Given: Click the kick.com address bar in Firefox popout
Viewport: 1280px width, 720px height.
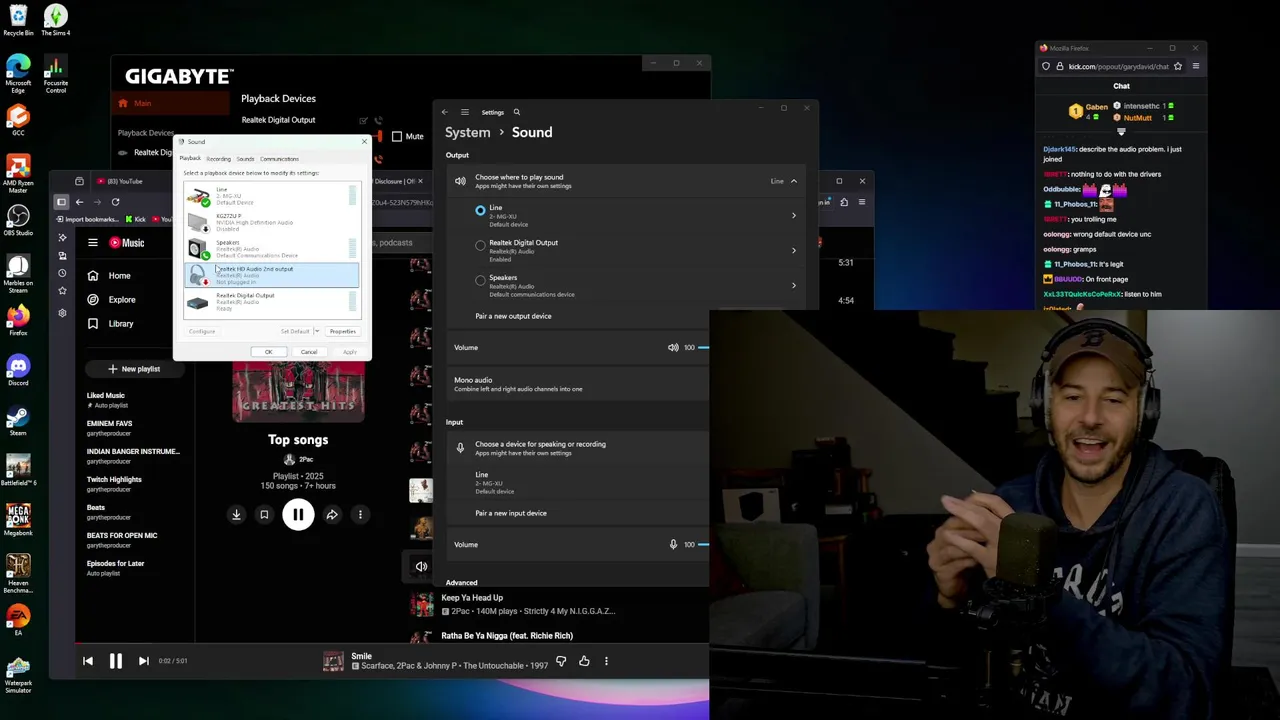Looking at the screenshot, I should click(1118, 66).
